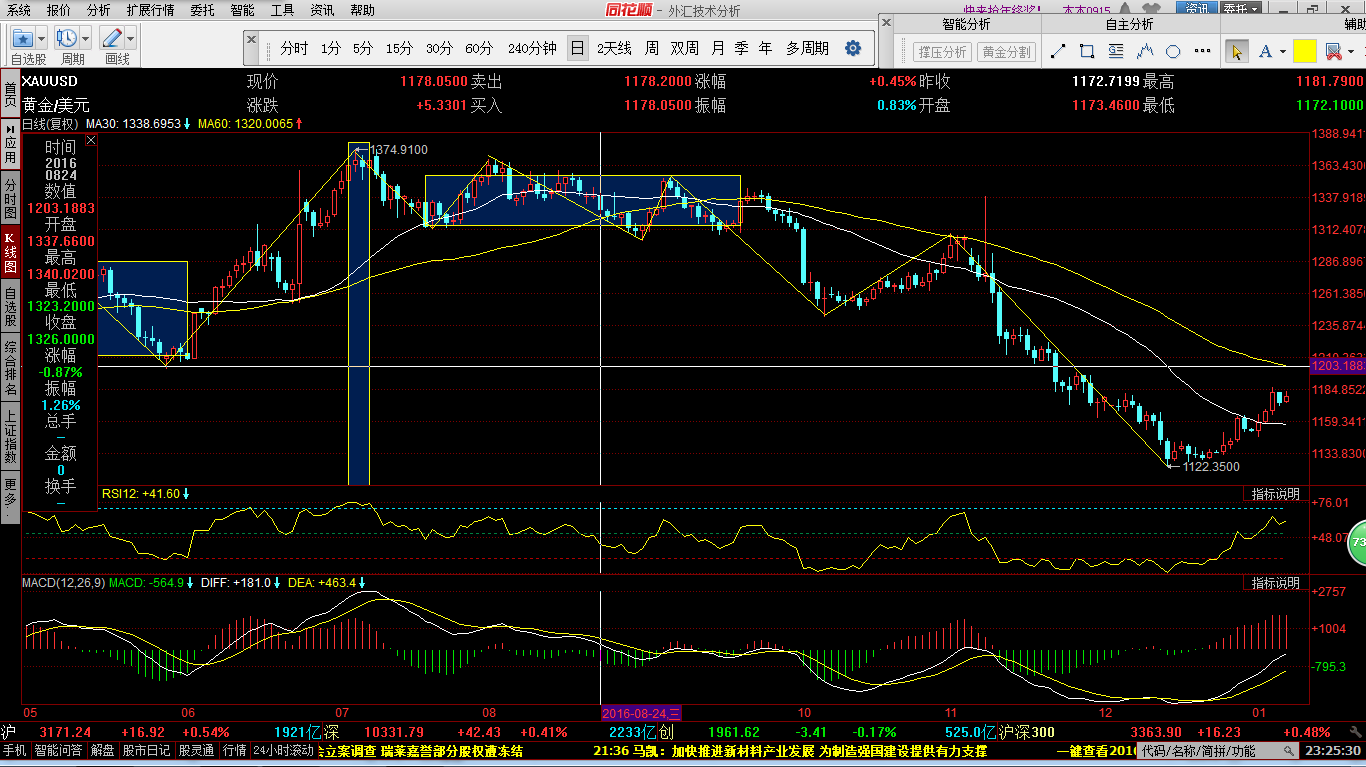Image resolution: width=1366 pixels, height=767 pixels.
Task: Select the 240分钟 period
Action: point(532,48)
